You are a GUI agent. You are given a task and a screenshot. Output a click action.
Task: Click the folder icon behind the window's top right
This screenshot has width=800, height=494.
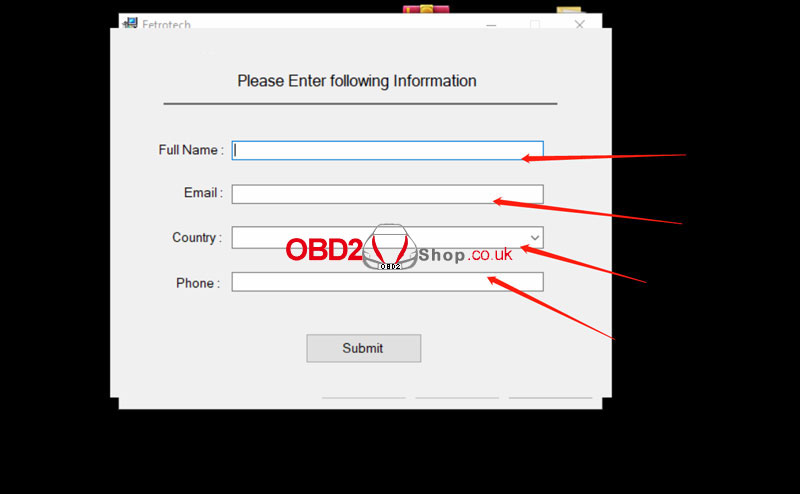coord(569,10)
